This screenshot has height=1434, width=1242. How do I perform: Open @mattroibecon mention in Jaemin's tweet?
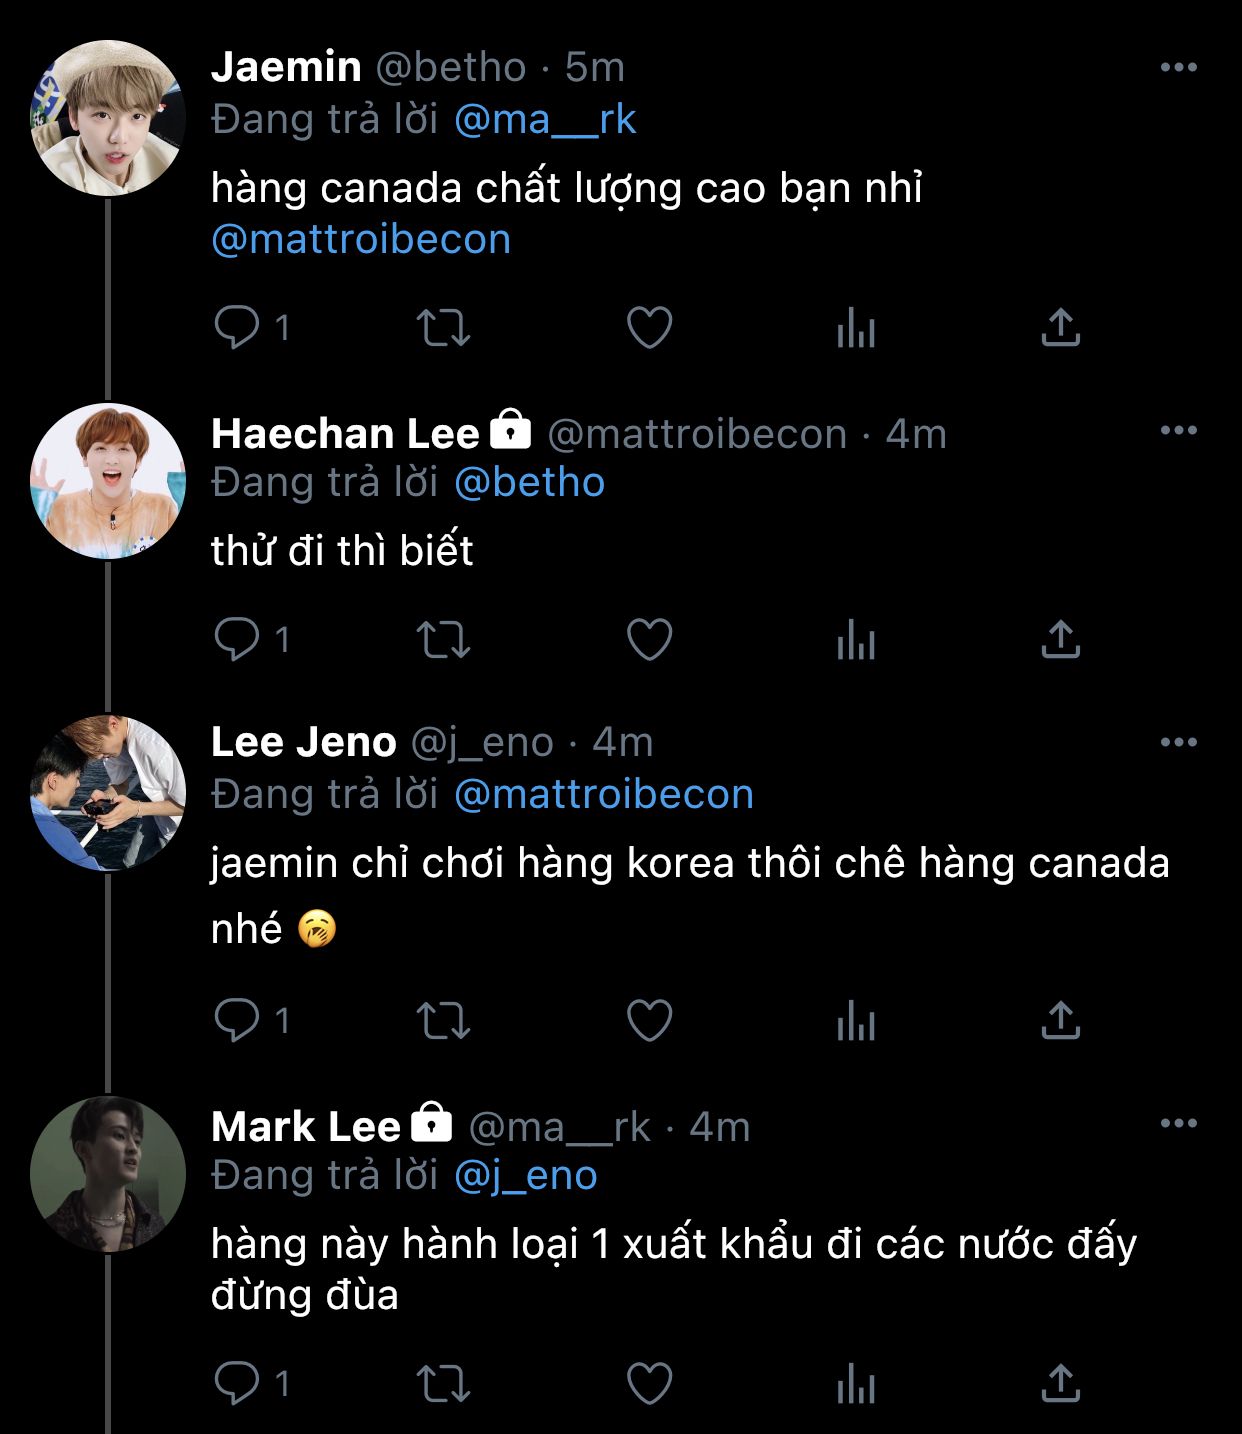[x=361, y=240]
